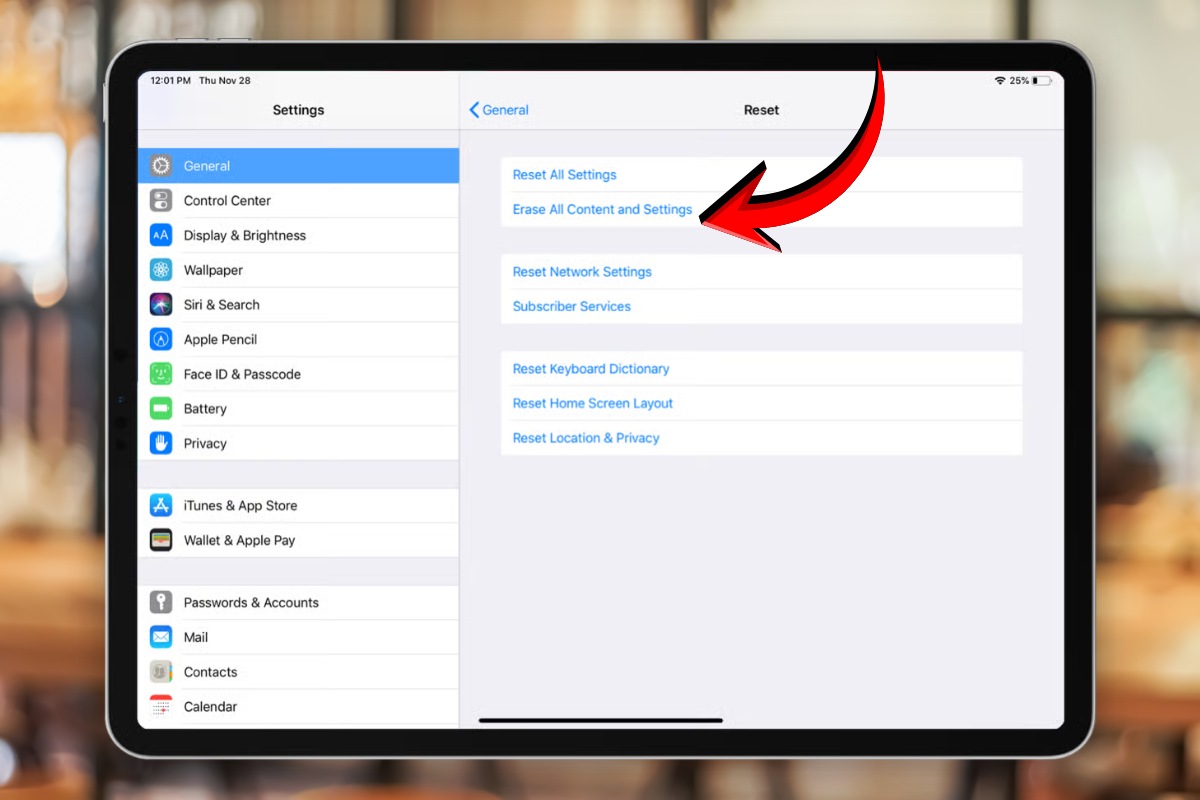Viewport: 1200px width, 800px height.
Task: Click the Apple Pencil icon
Action: tap(162, 339)
